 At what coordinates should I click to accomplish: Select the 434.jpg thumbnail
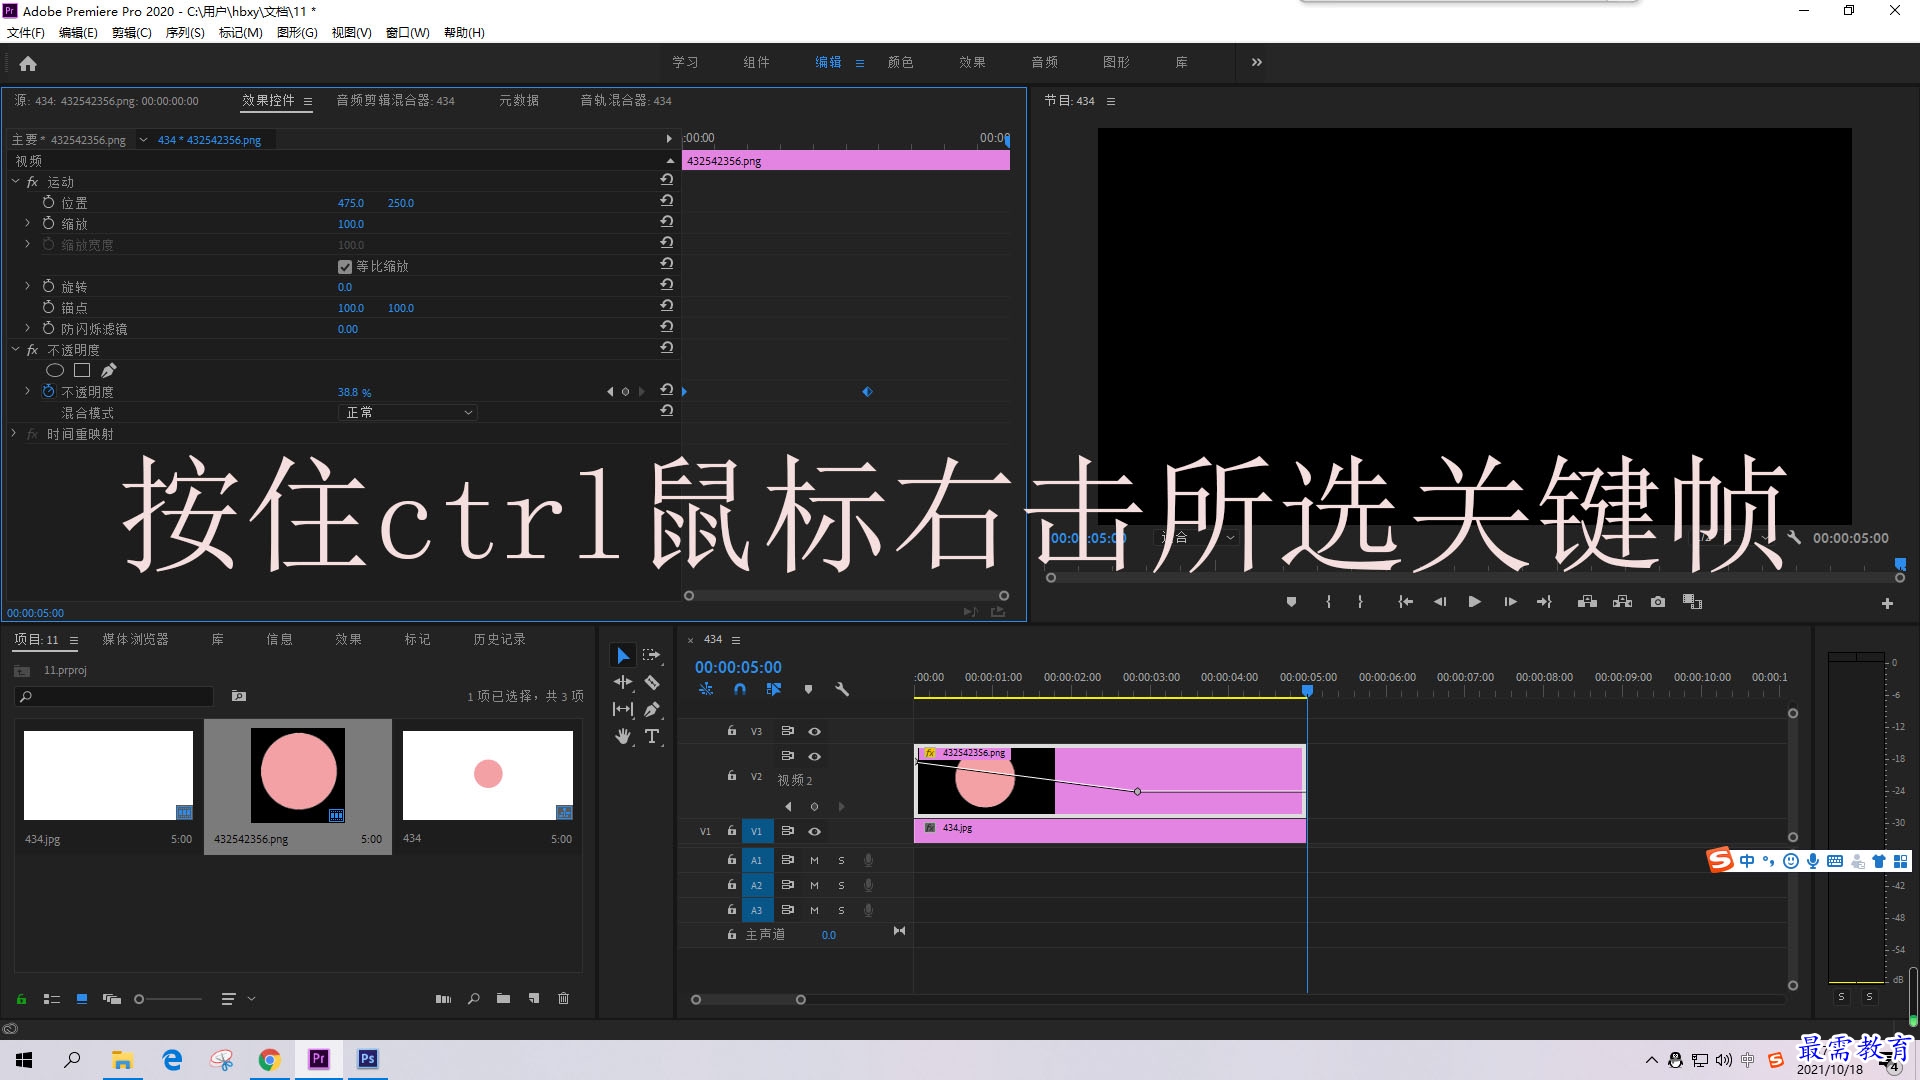[108, 775]
